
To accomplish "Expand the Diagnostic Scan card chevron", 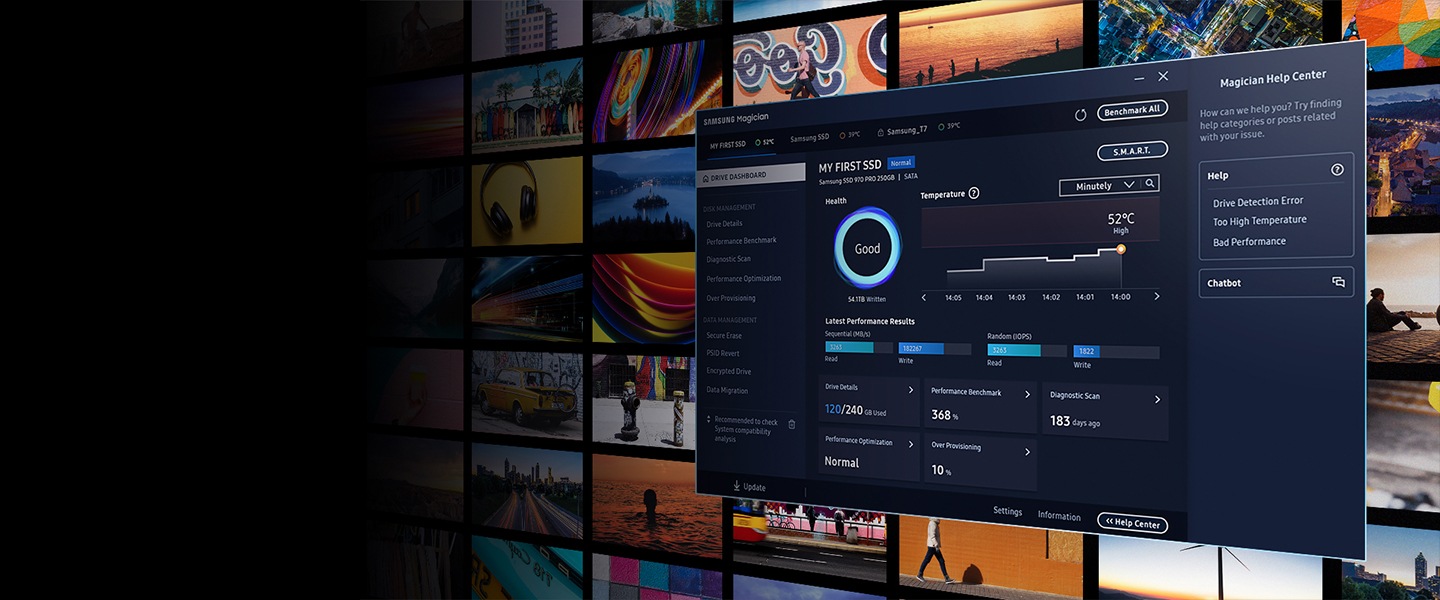I will (1158, 399).
